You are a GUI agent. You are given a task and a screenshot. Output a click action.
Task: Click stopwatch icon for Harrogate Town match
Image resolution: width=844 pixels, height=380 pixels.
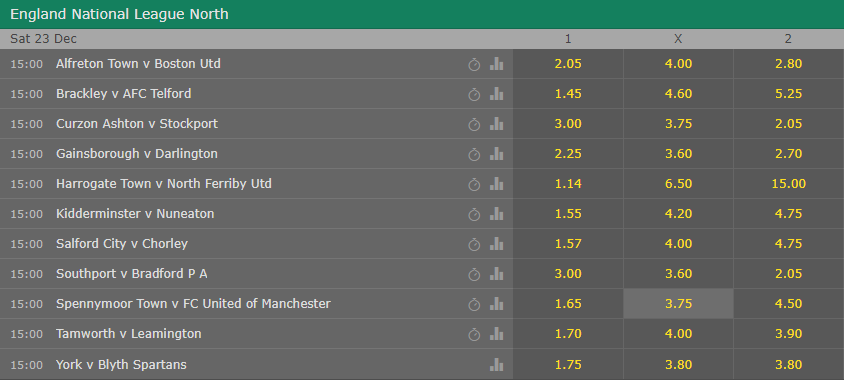[474, 185]
